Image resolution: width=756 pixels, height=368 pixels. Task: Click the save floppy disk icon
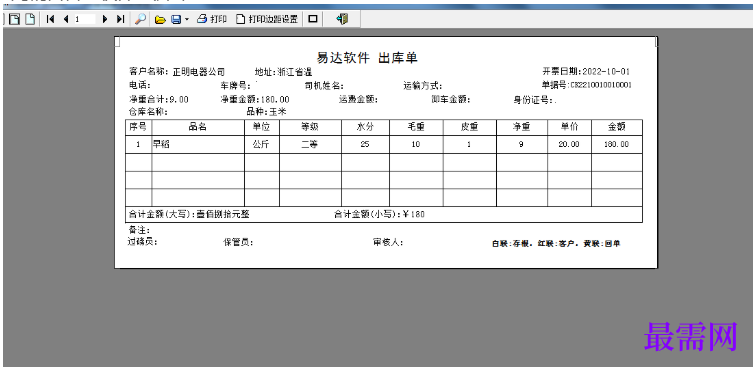point(176,20)
